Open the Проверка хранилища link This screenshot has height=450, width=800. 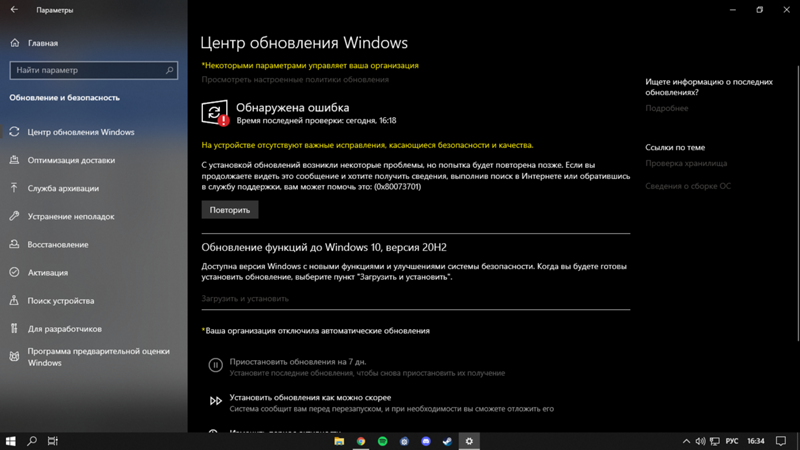tap(686, 163)
